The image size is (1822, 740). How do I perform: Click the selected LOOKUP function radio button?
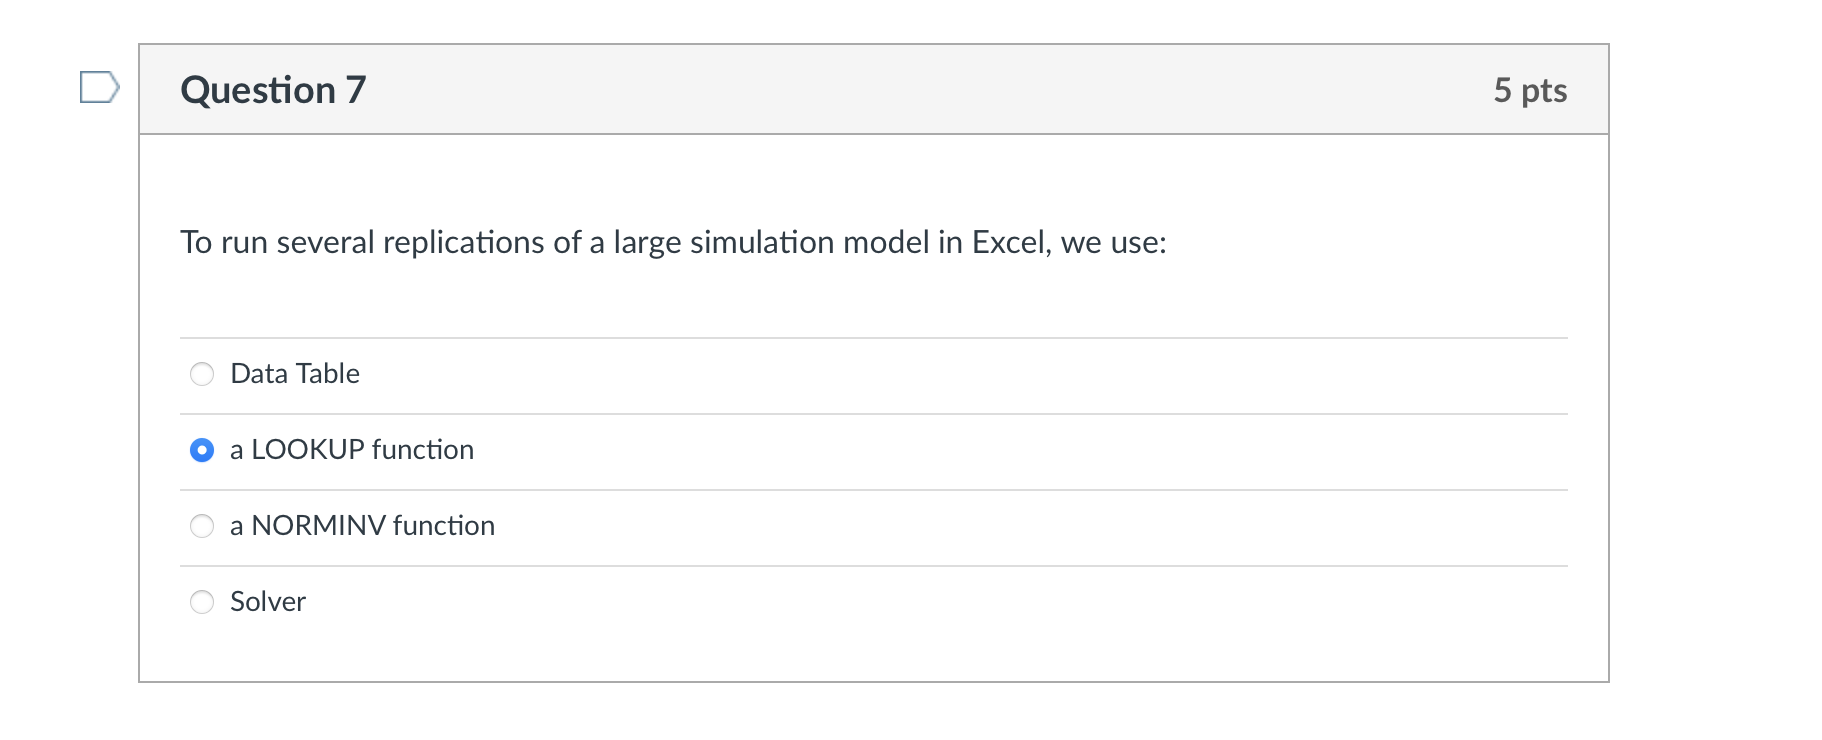pos(202,450)
